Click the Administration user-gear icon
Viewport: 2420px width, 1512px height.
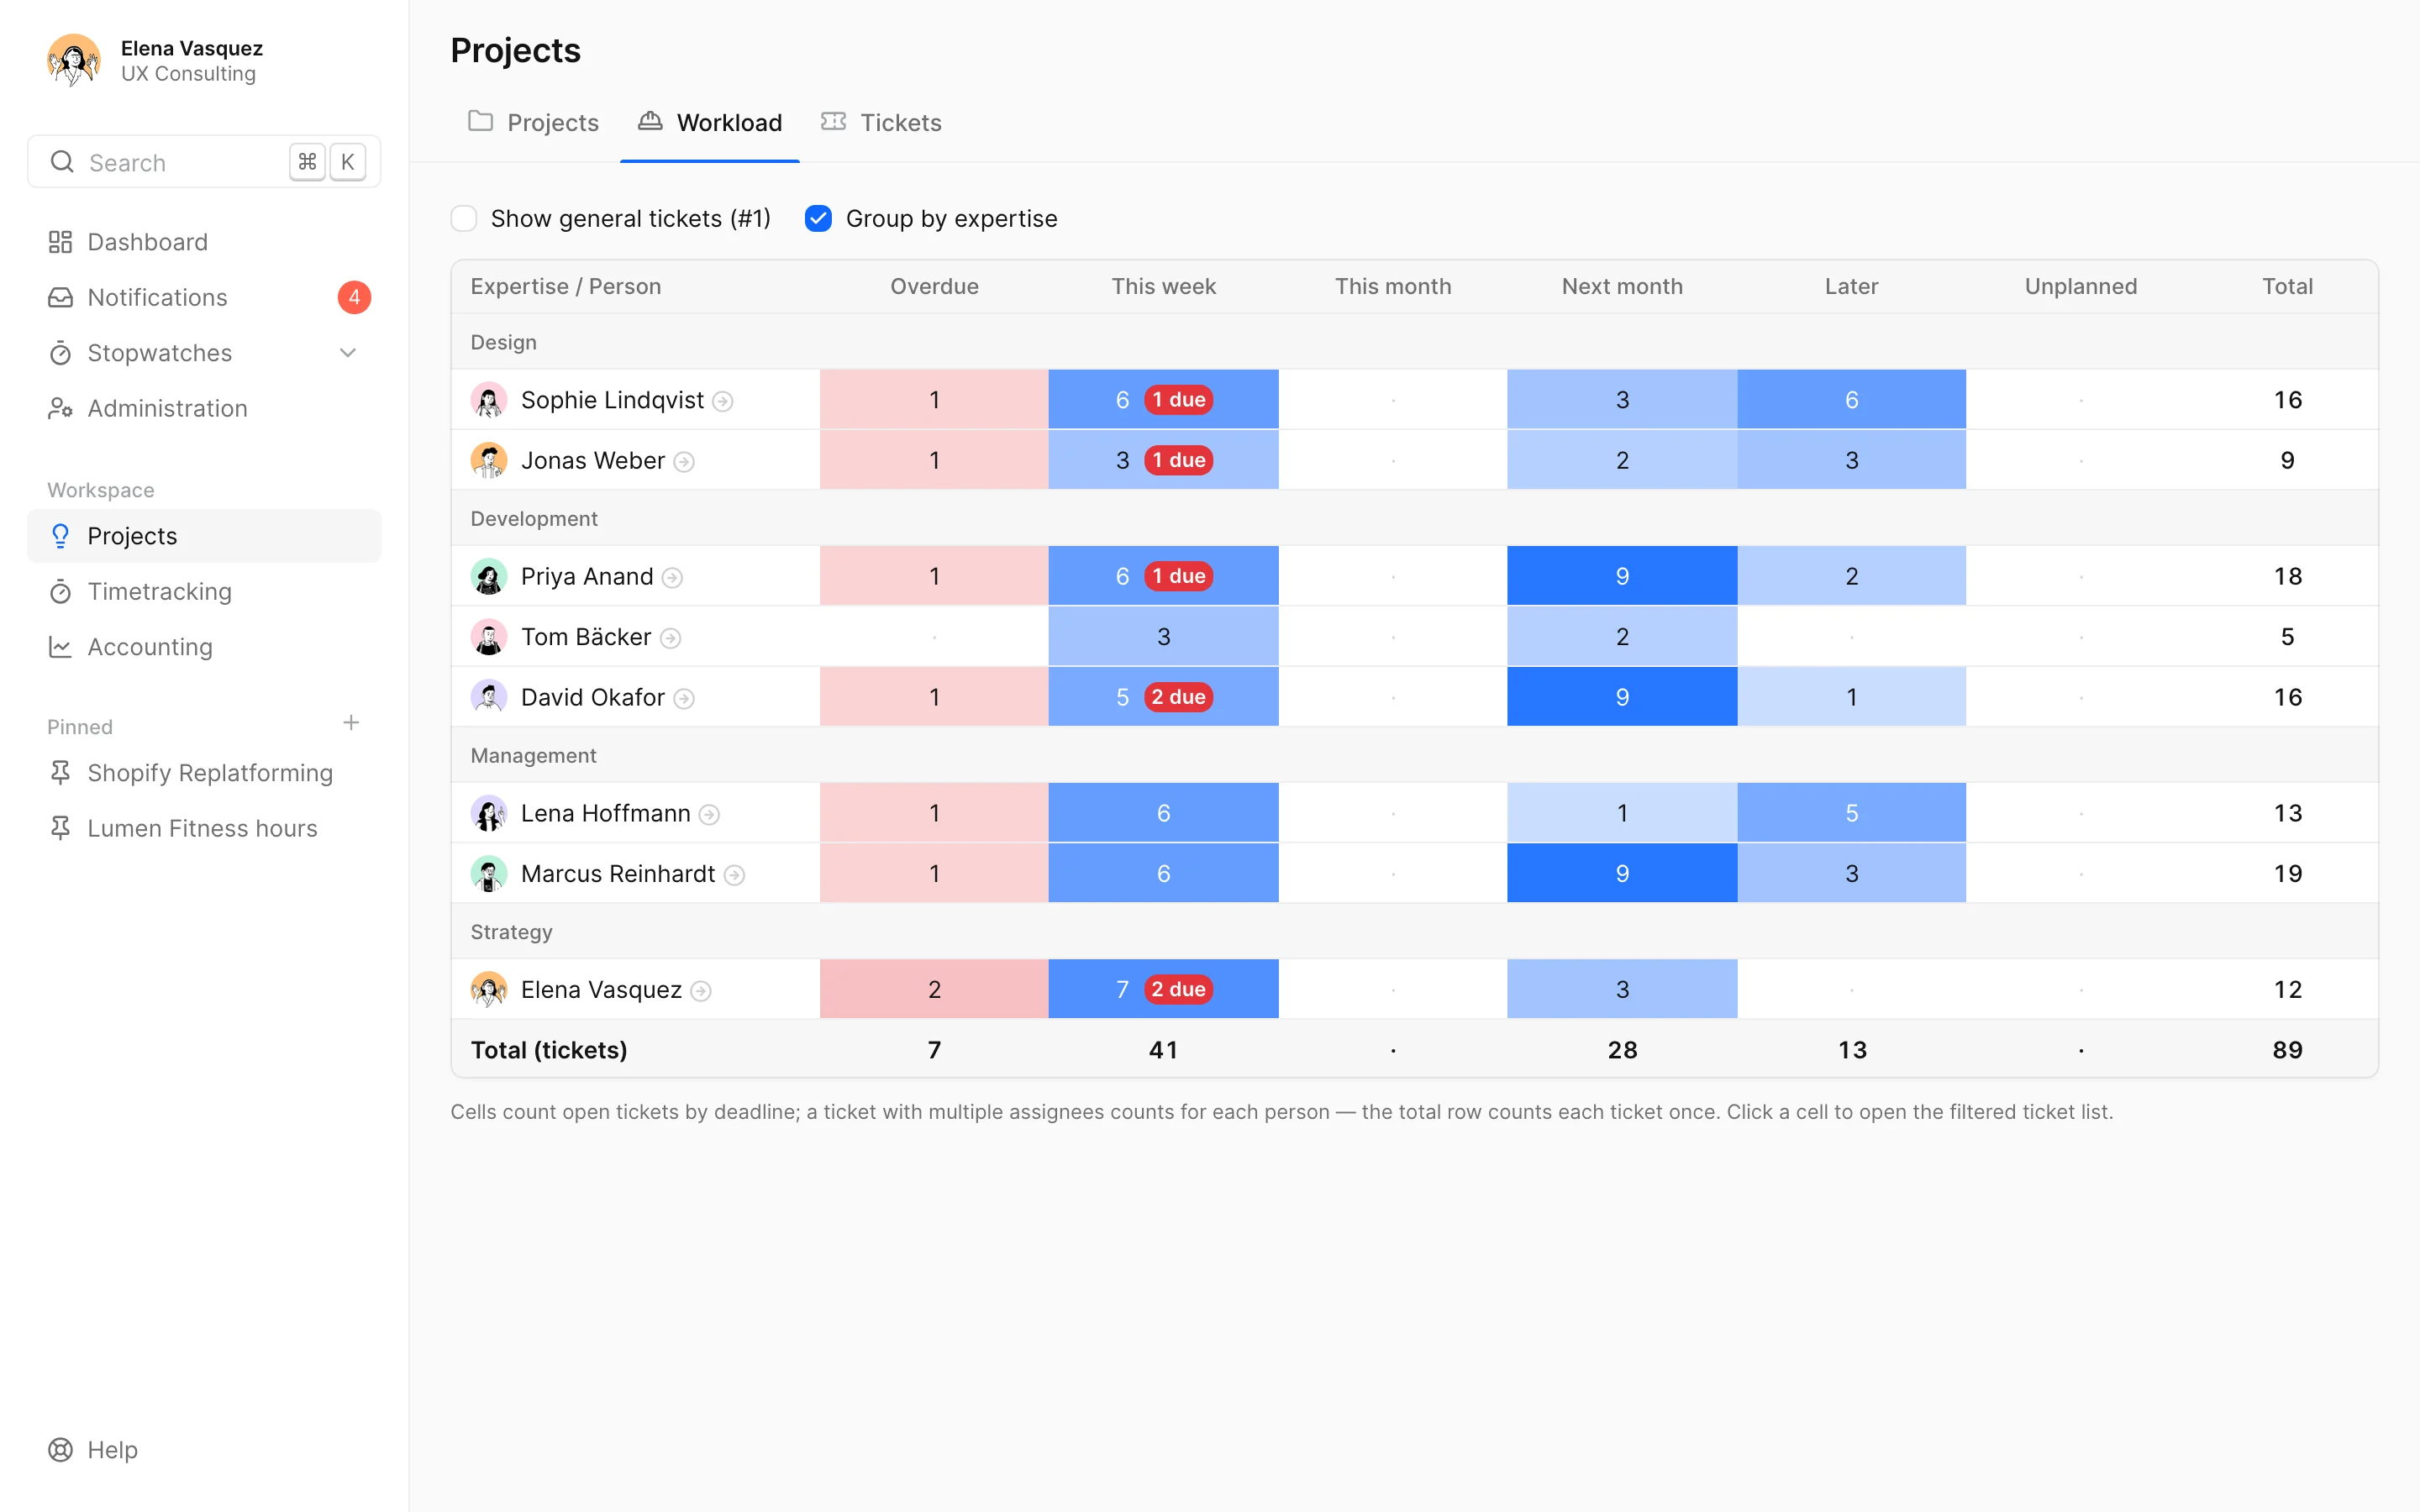(60, 408)
